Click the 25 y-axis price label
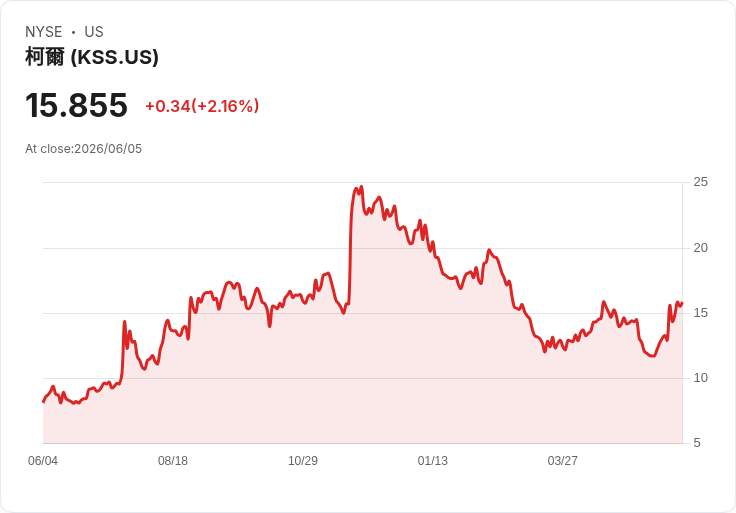The height and width of the screenshot is (513, 736). (700, 182)
